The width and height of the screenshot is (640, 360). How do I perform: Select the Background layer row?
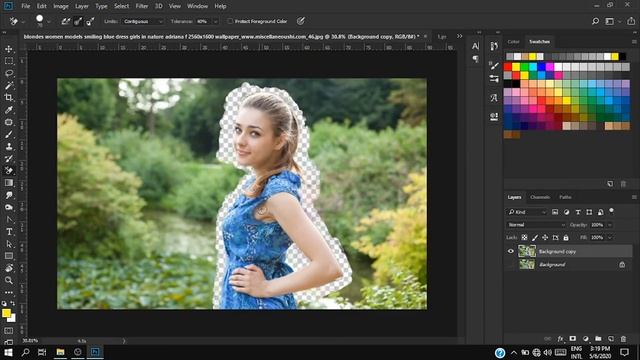569,264
